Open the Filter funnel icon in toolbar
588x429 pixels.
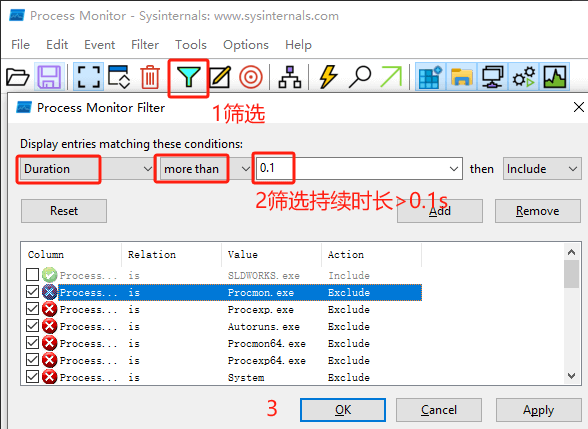pos(188,77)
